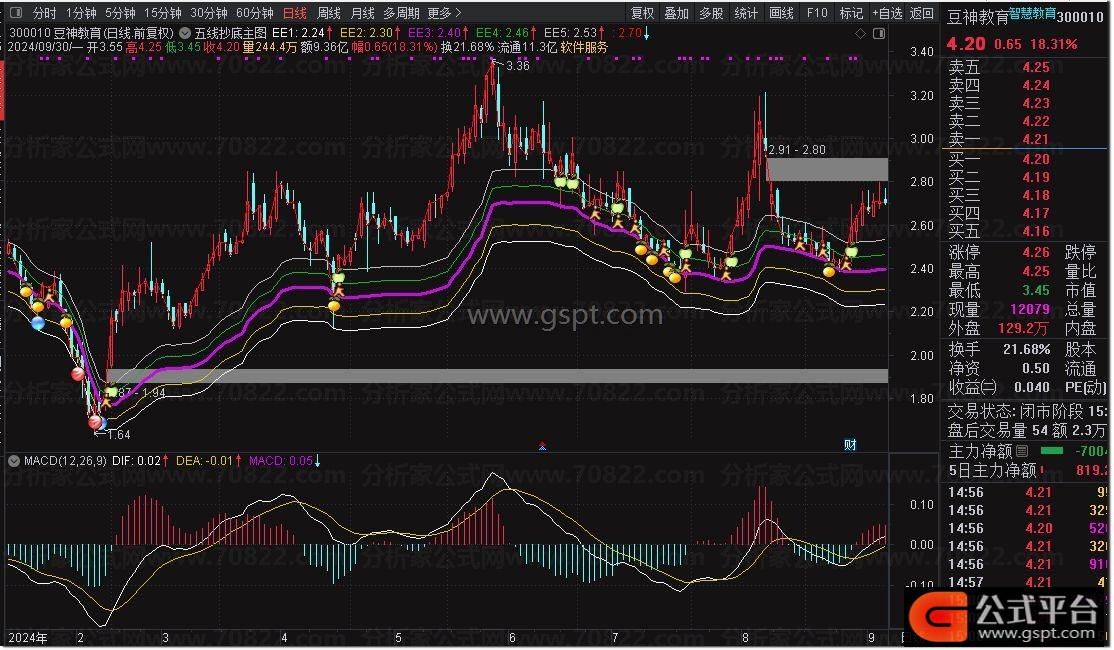Add stock with the +自选 button

tap(887, 13)
